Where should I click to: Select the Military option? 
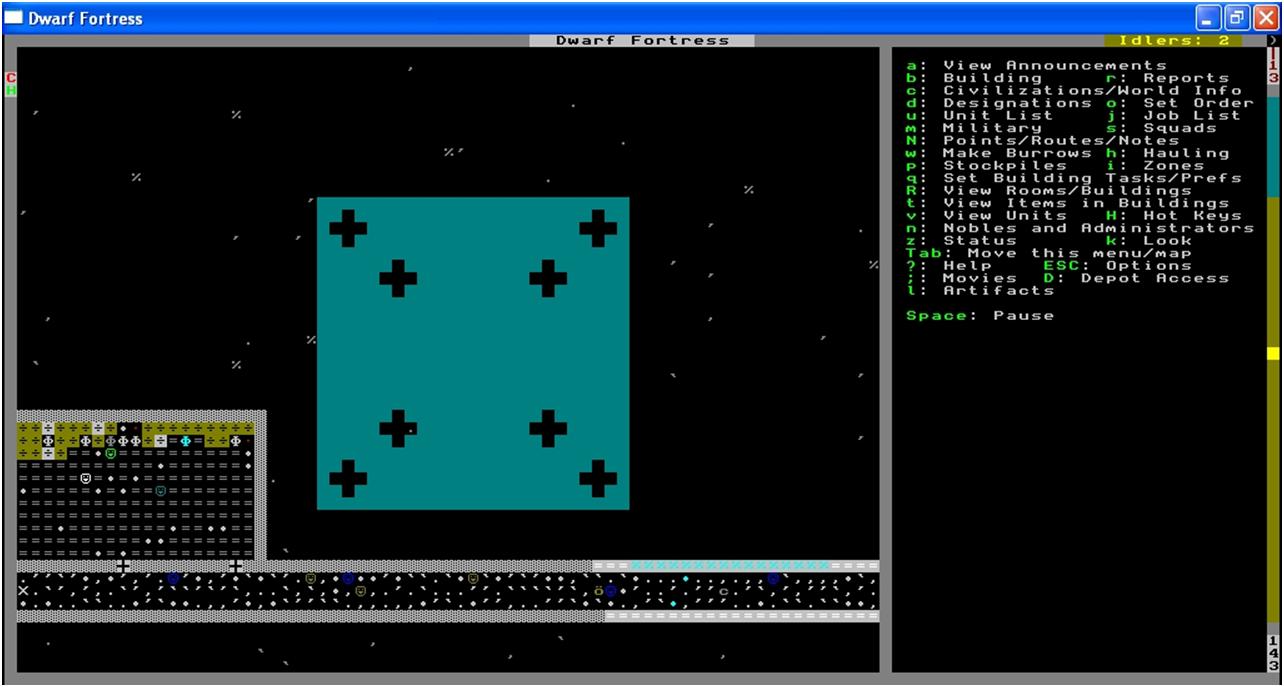click(974, 128)
